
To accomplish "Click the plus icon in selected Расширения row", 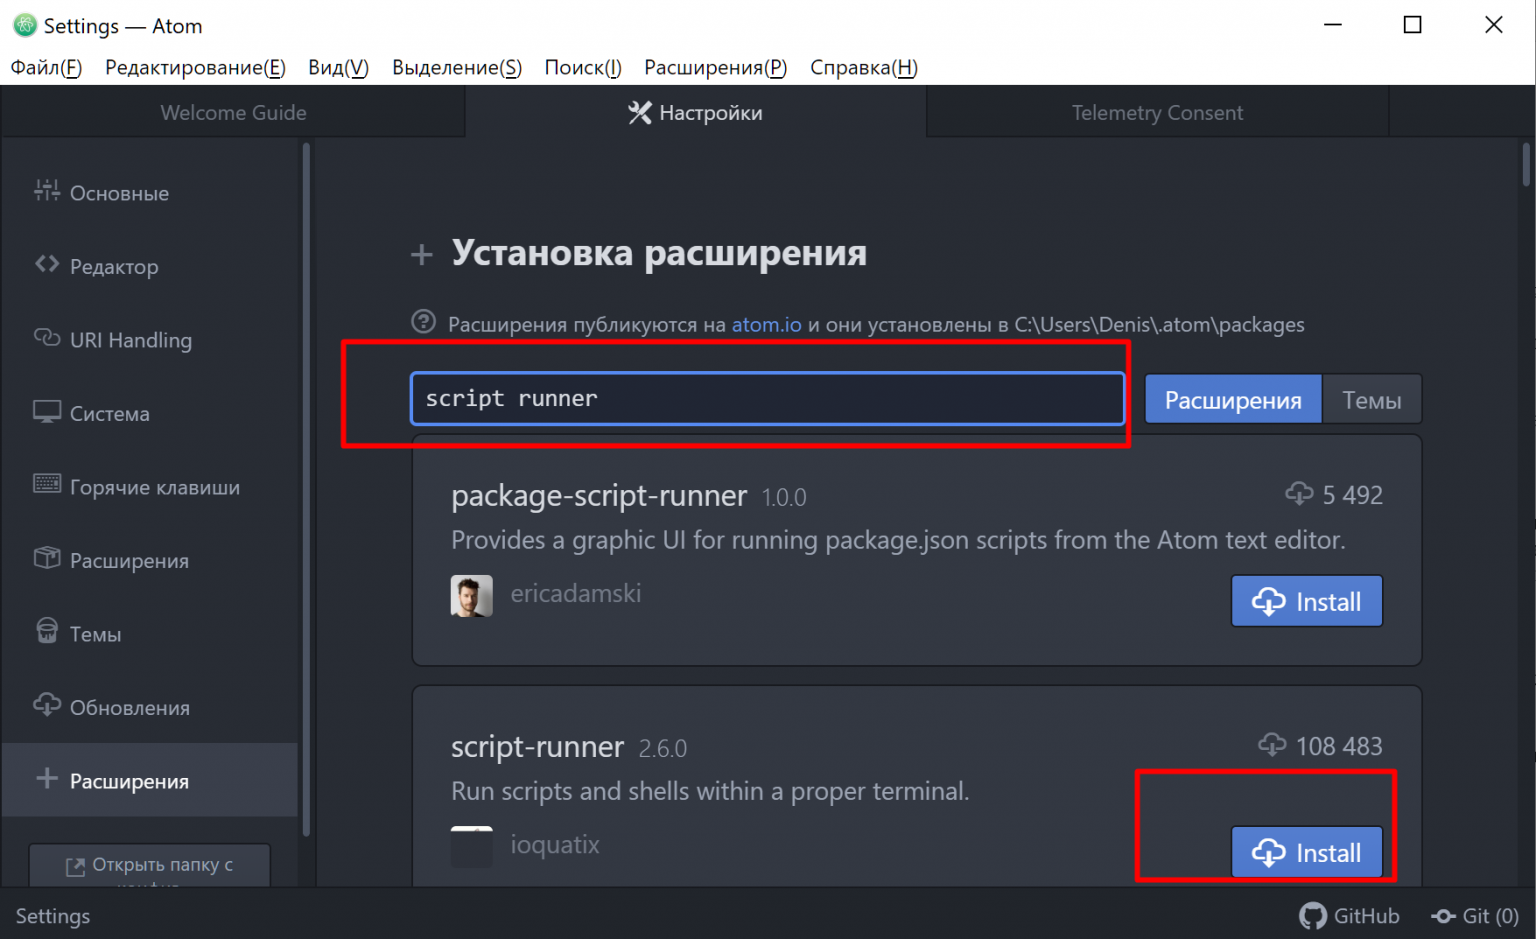I will point(47,778).
